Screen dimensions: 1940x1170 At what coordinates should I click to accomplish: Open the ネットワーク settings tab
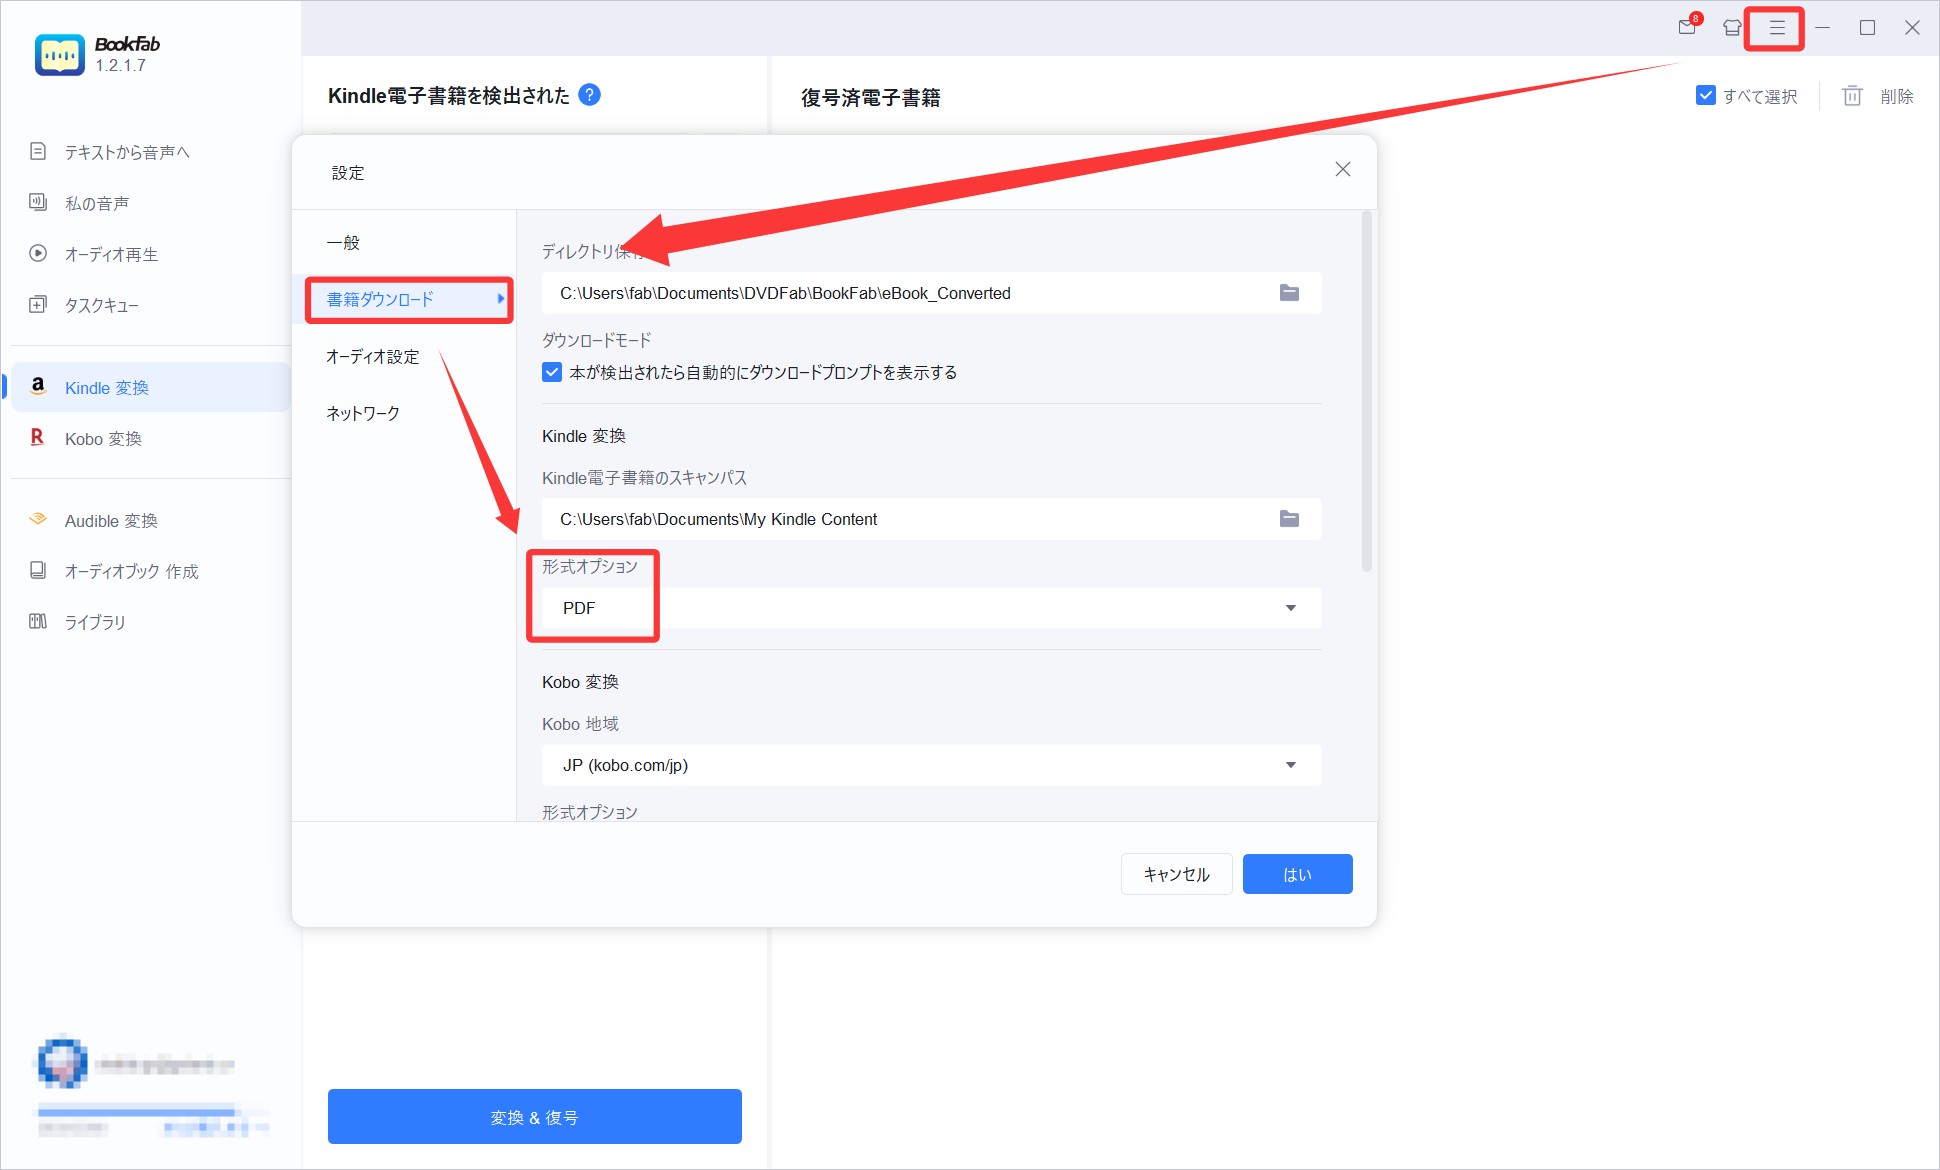click(x=363, y=413)
